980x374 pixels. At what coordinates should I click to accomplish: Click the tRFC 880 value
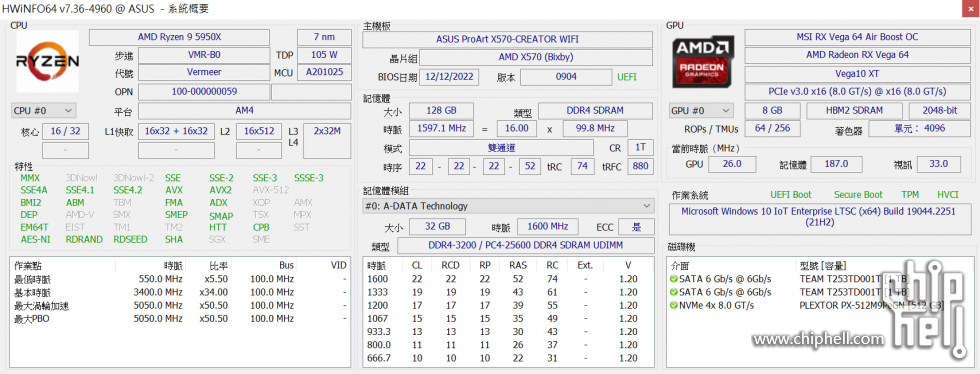[x=640, y=166]
